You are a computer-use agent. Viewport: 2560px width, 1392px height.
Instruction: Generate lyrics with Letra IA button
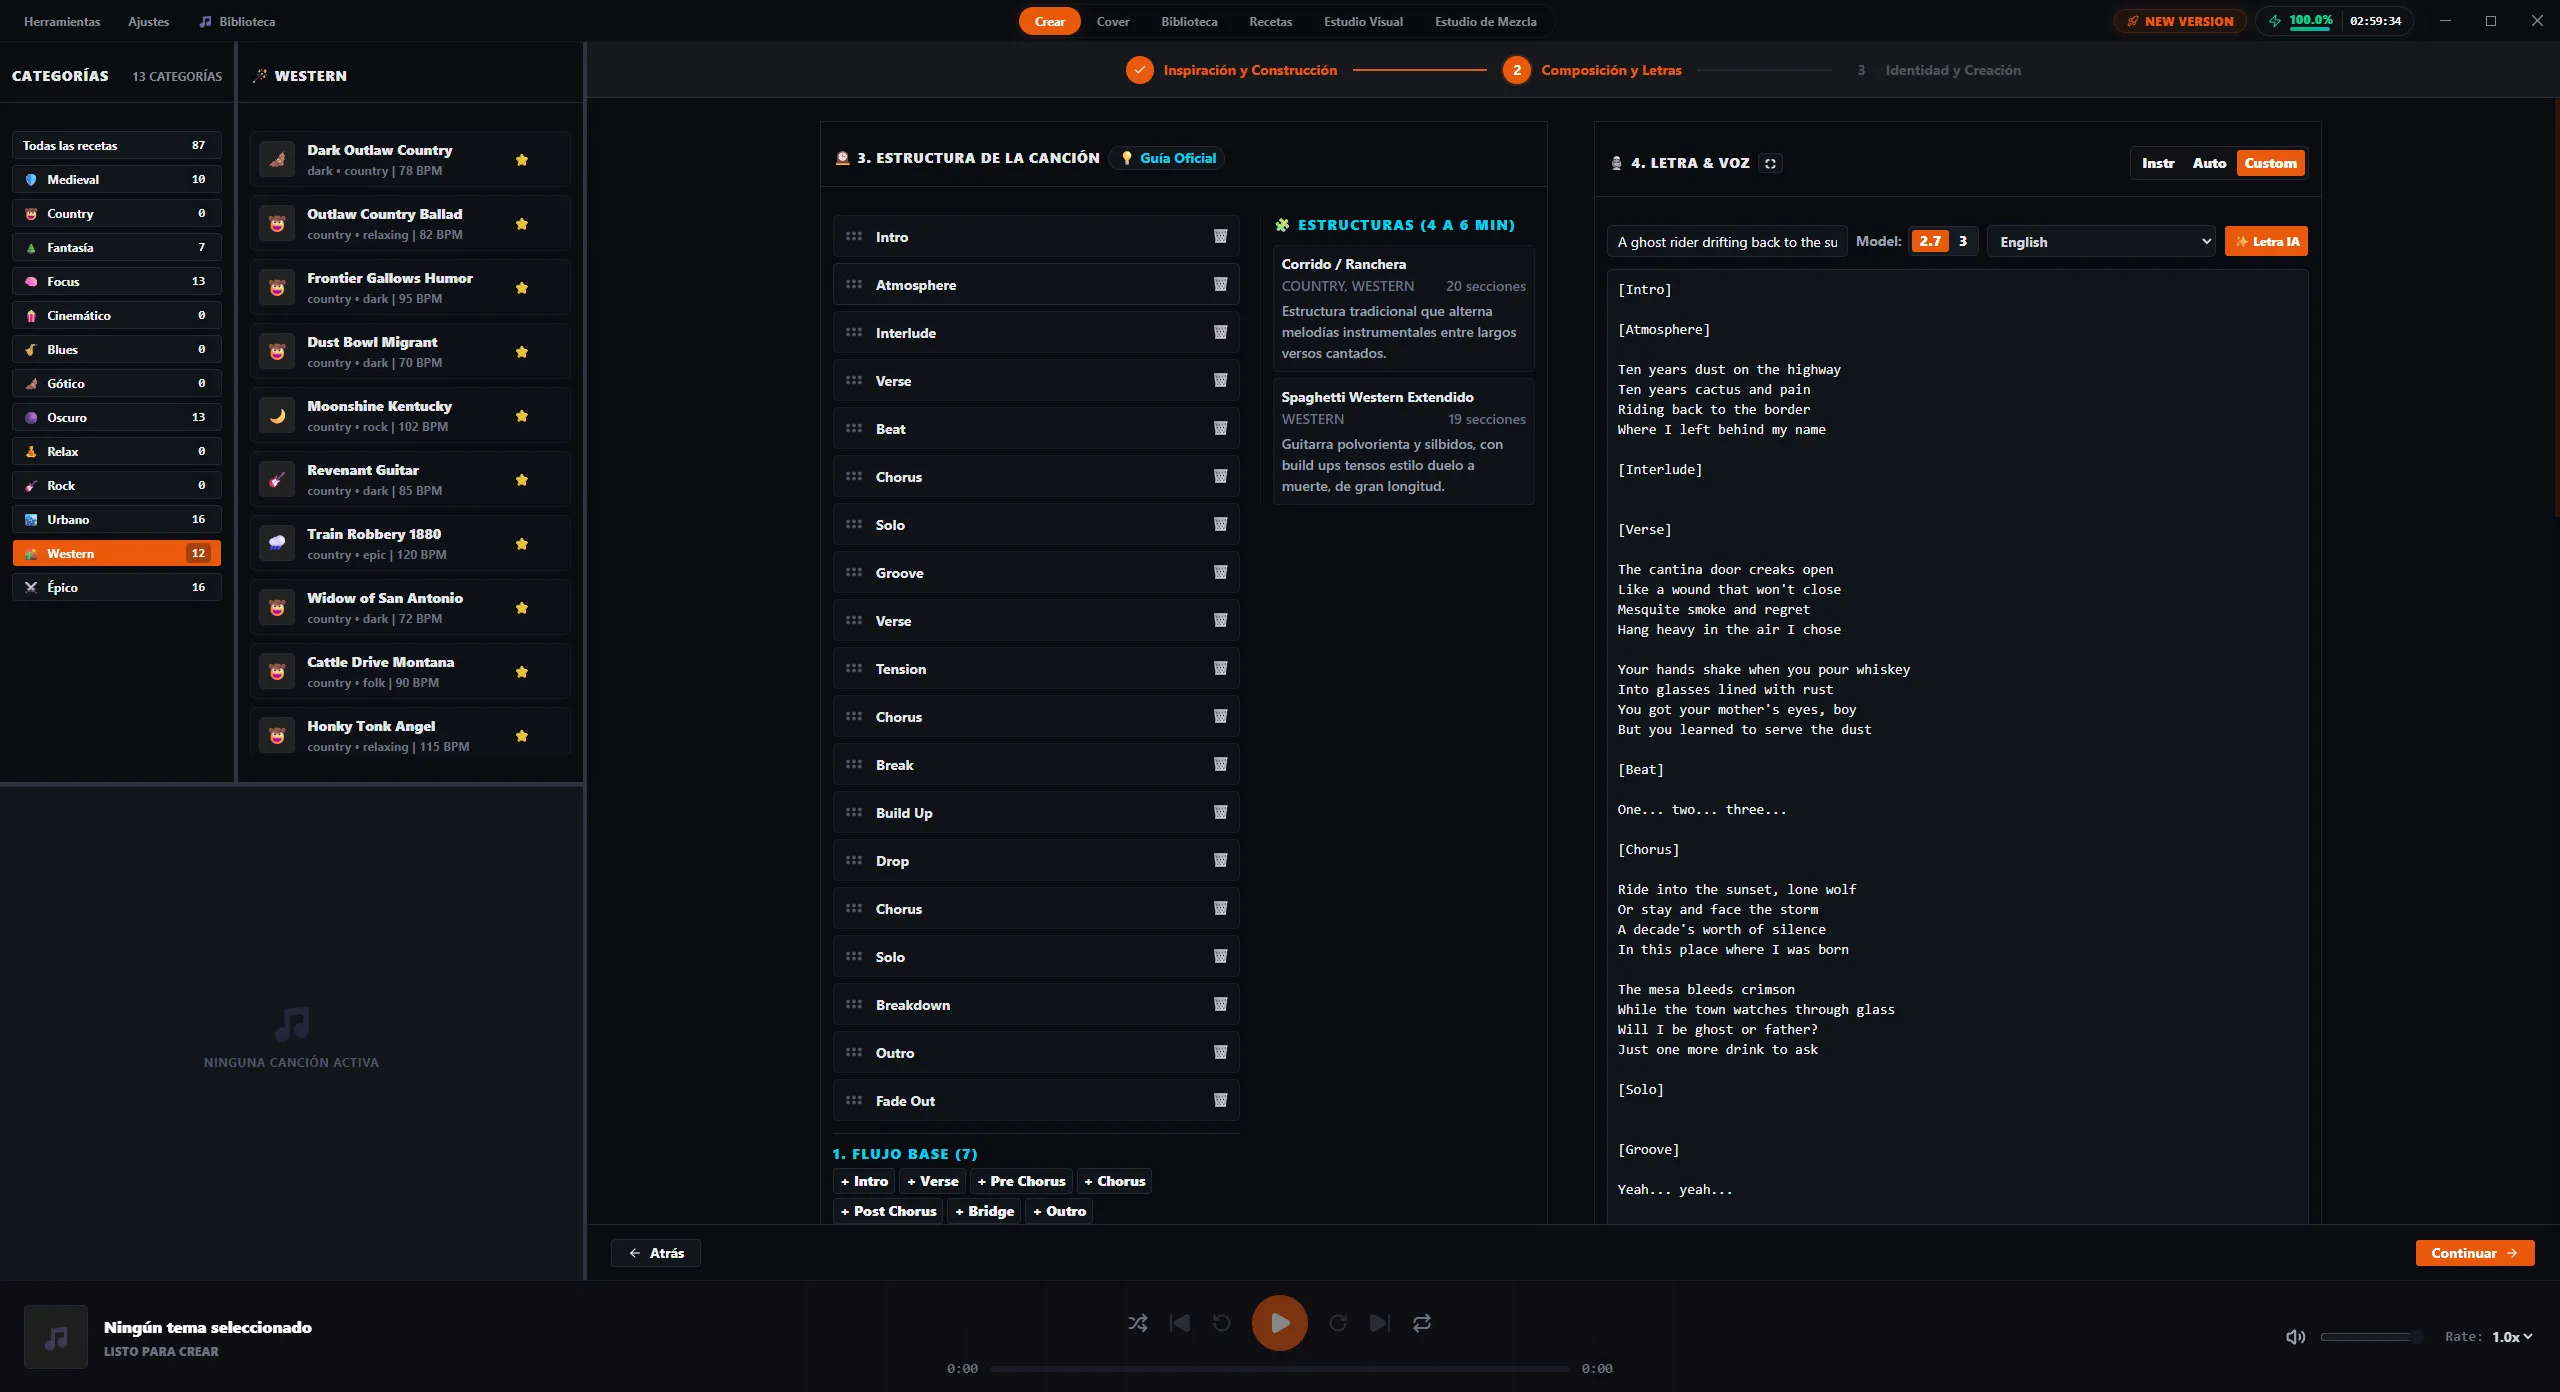pyautogui.click(x=2266, y=241)
